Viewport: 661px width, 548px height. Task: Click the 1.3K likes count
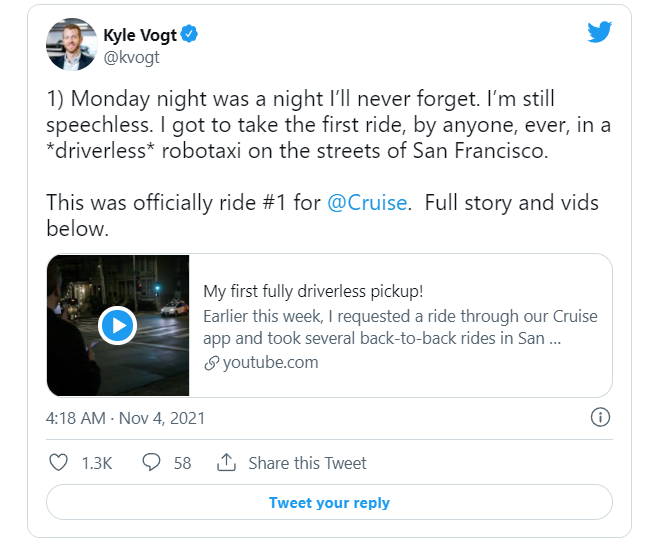coord(96,463)
